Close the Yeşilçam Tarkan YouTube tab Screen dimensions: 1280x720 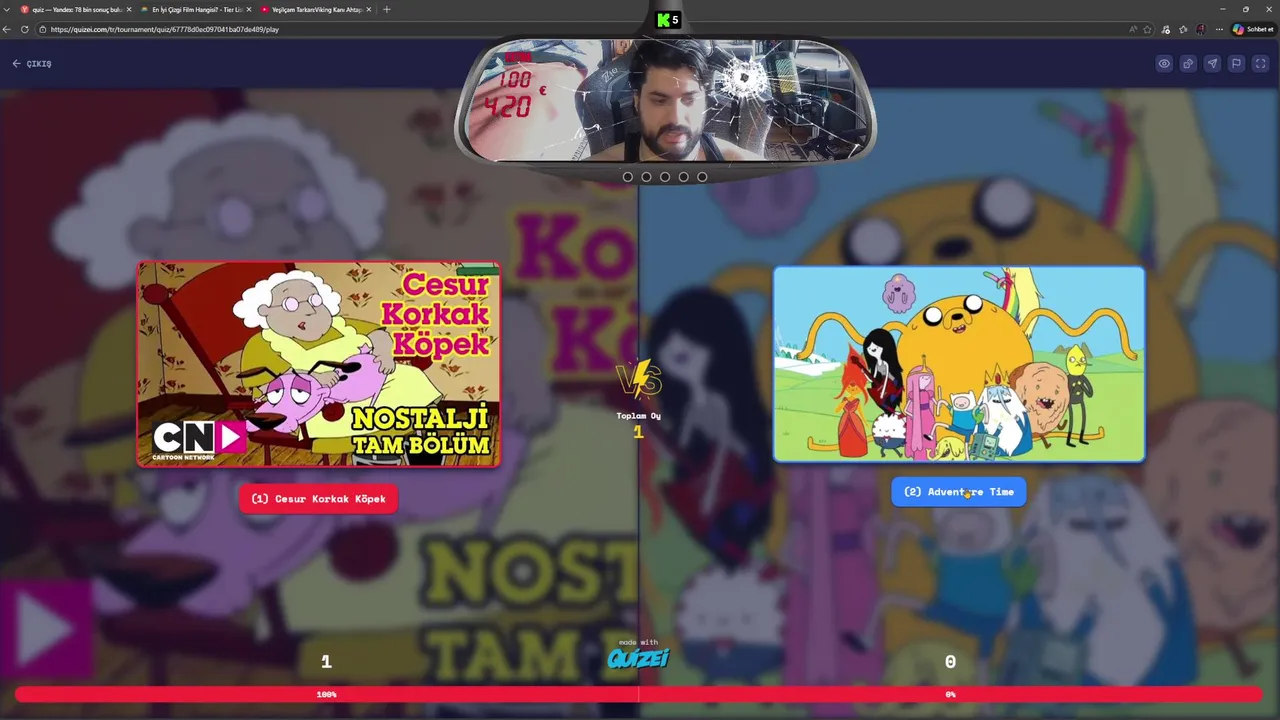coord(369,10)
